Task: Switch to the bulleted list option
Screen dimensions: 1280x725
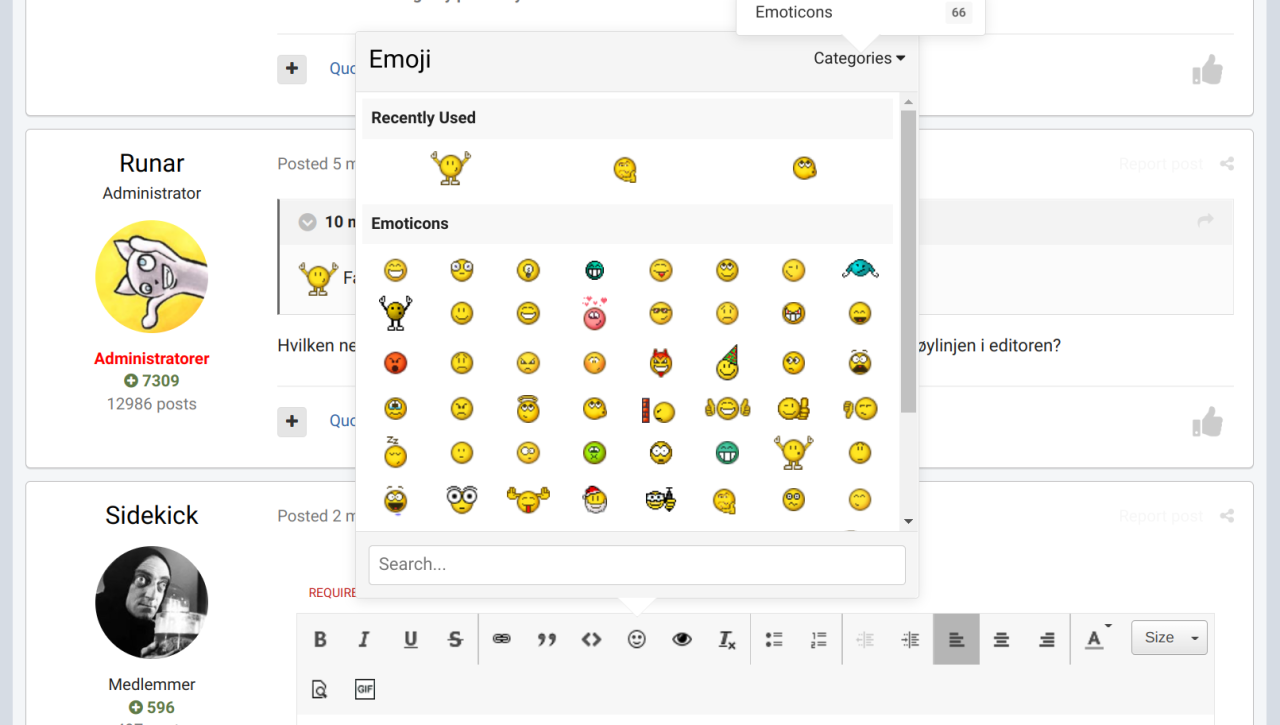Action: pos(773,638)
